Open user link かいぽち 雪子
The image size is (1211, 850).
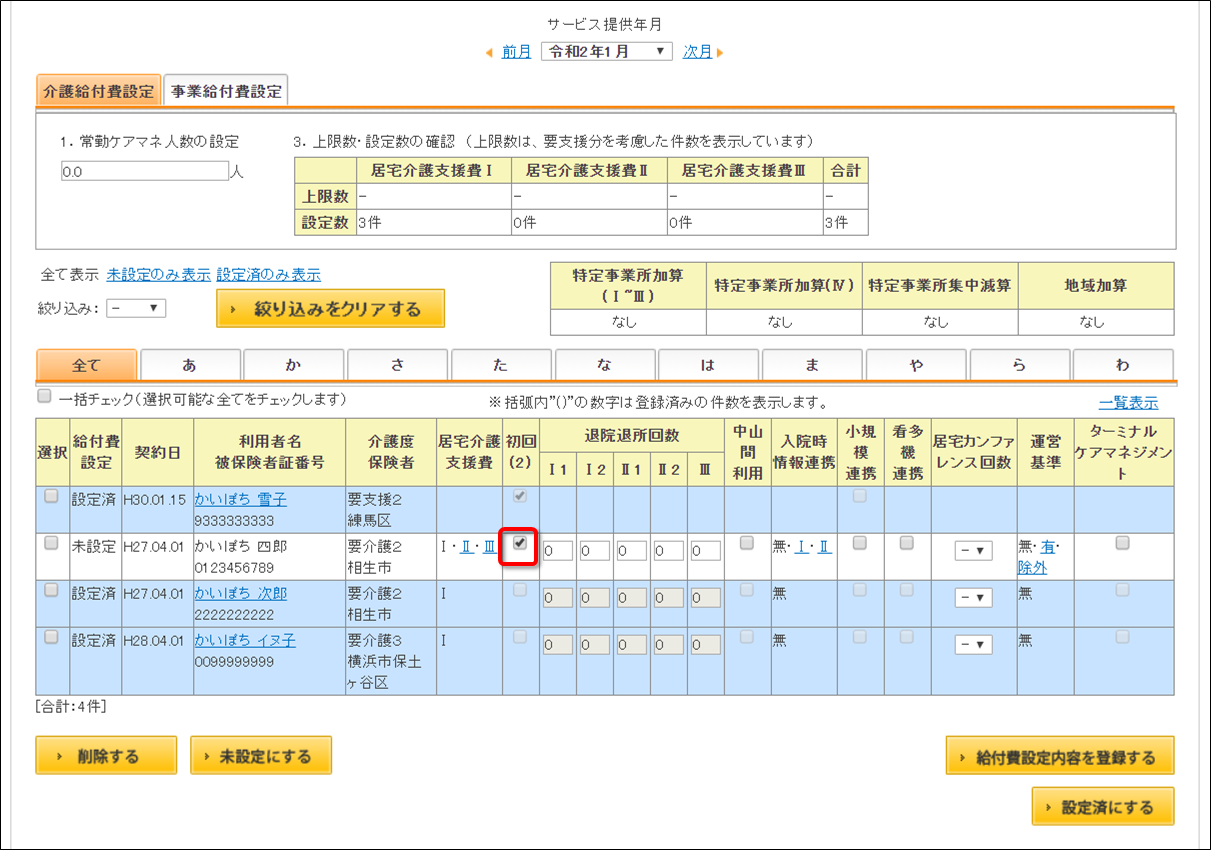[x=240, y=499]
